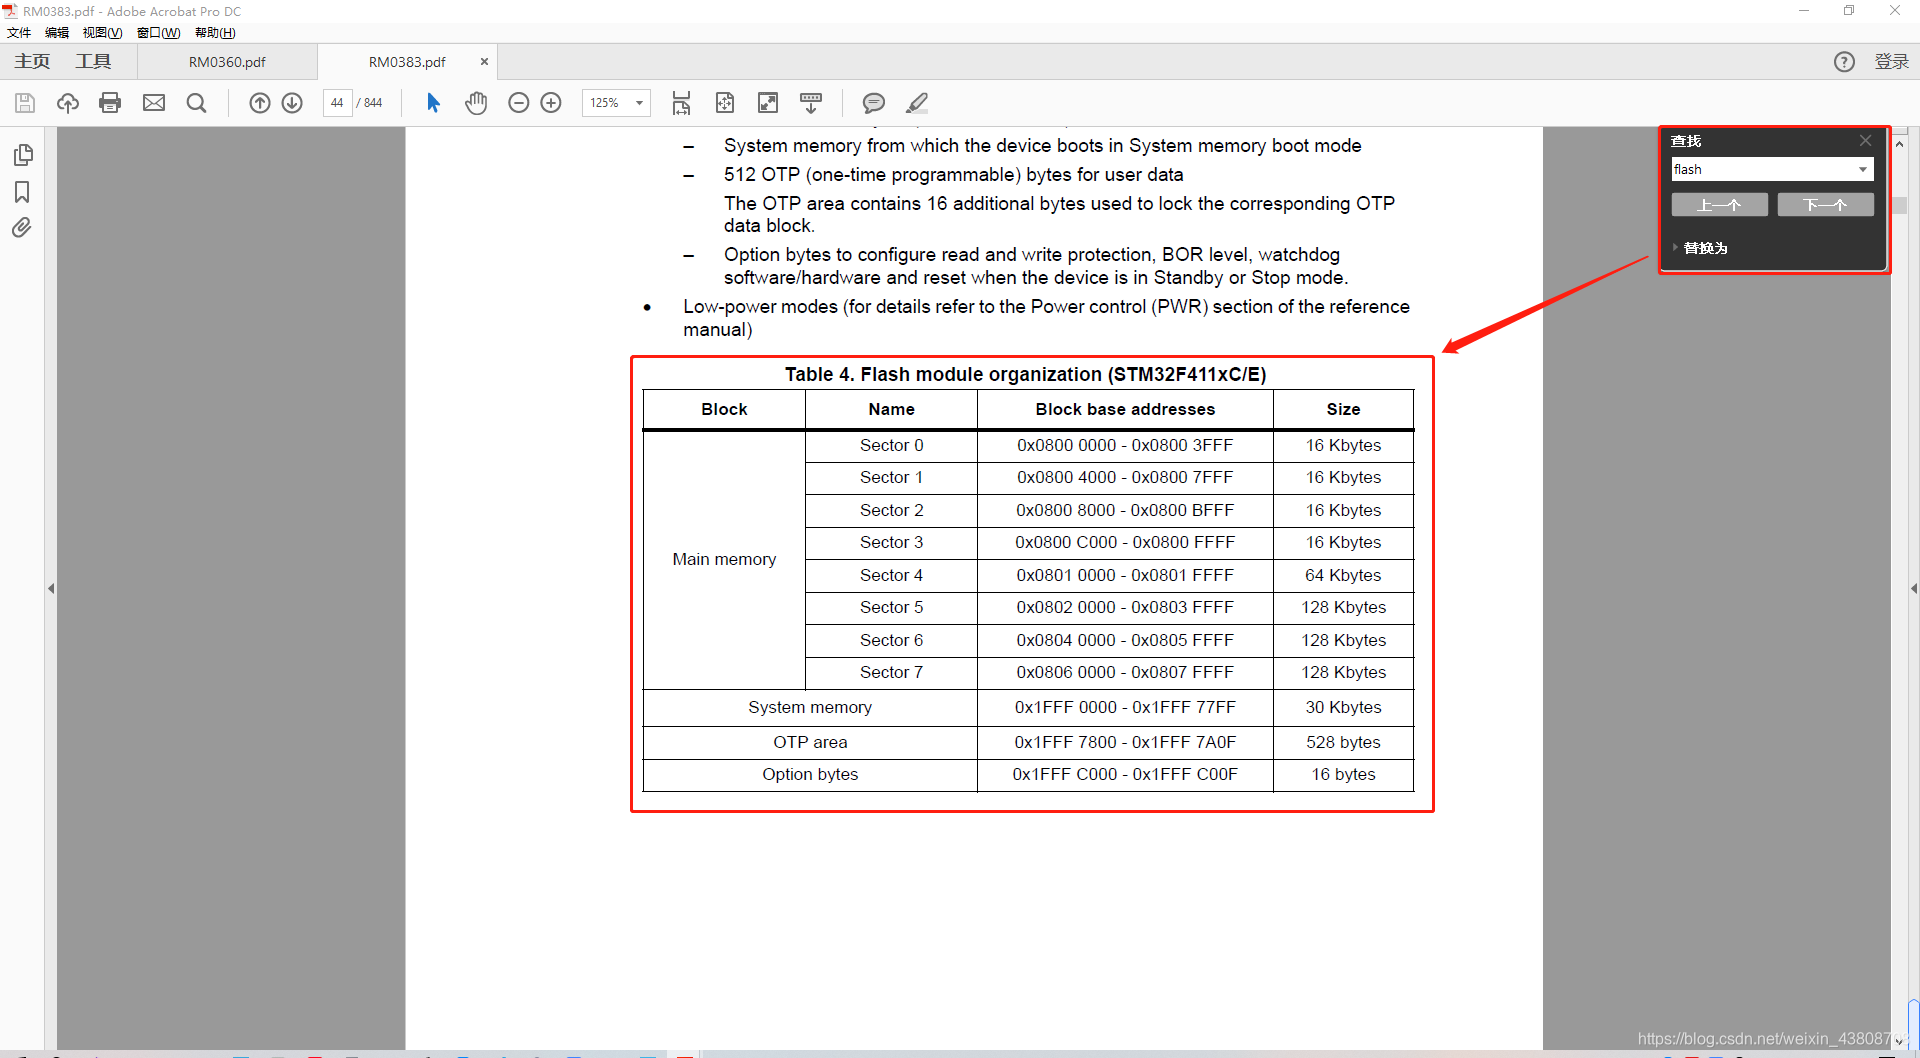This screenshot has width=1920, height=1058.
Task: Click the OTP area row label
Action: tap(810, 742)
